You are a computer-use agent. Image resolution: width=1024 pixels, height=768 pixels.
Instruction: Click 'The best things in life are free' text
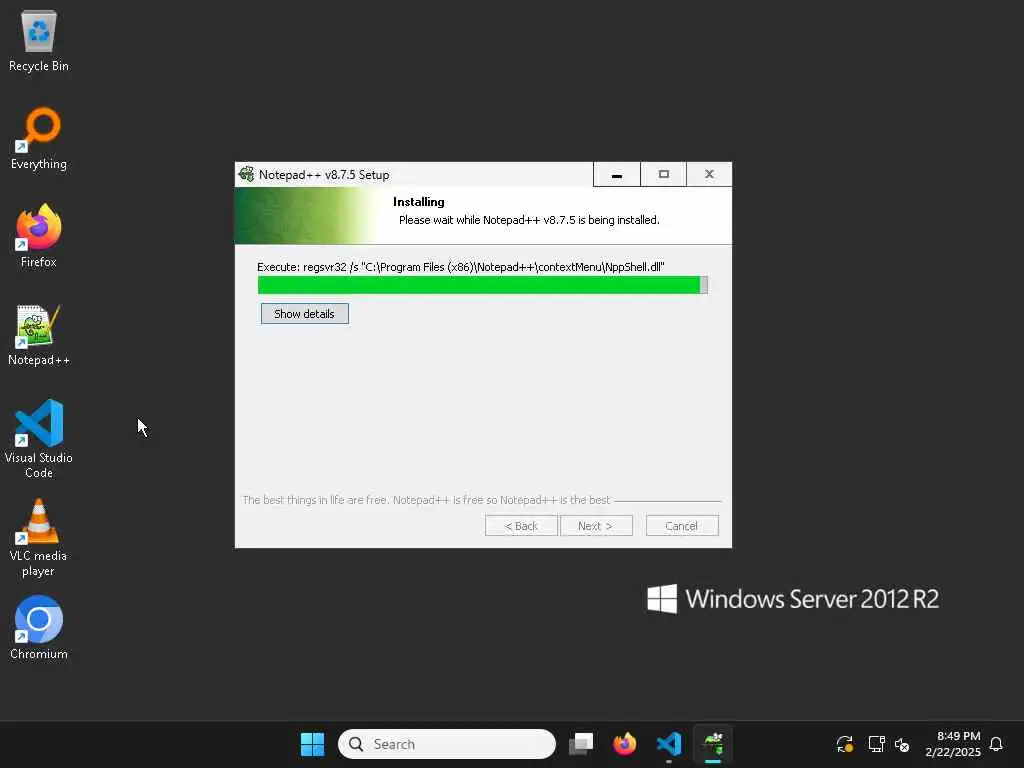426,500
